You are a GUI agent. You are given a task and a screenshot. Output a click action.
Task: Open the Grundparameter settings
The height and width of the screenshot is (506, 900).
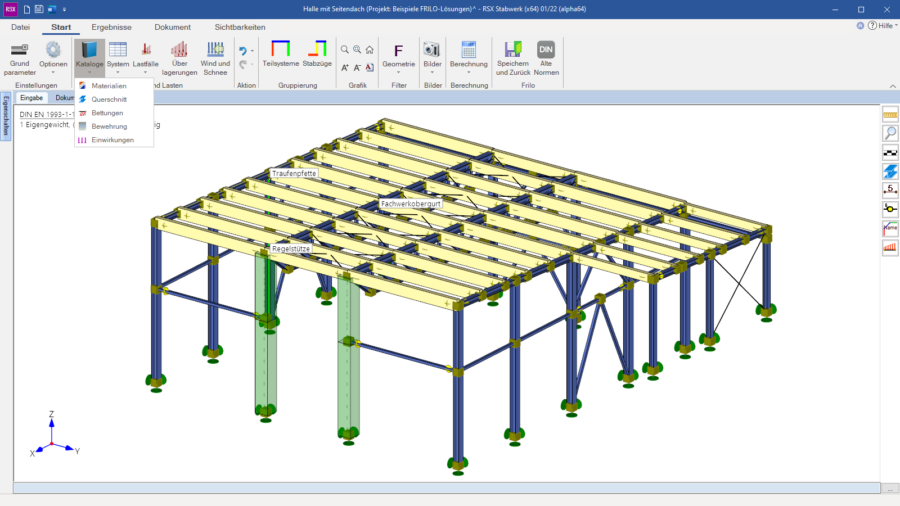tap(19, 58)
